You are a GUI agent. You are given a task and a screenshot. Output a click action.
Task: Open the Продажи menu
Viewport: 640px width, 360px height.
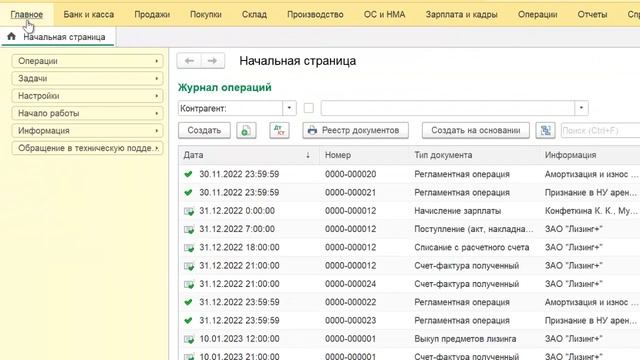pos(152,14)
